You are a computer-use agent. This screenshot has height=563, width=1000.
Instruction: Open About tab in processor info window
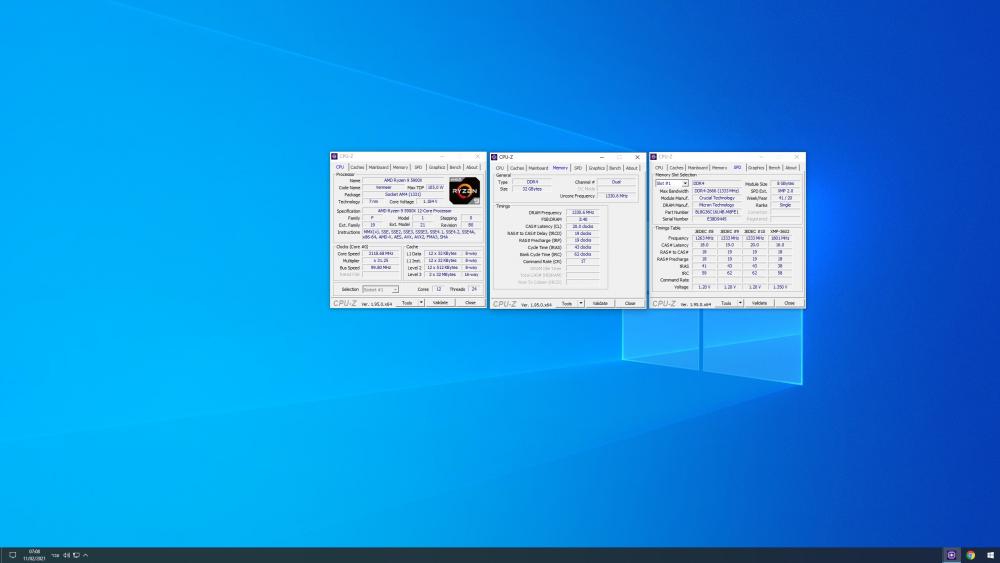point(472,168)
